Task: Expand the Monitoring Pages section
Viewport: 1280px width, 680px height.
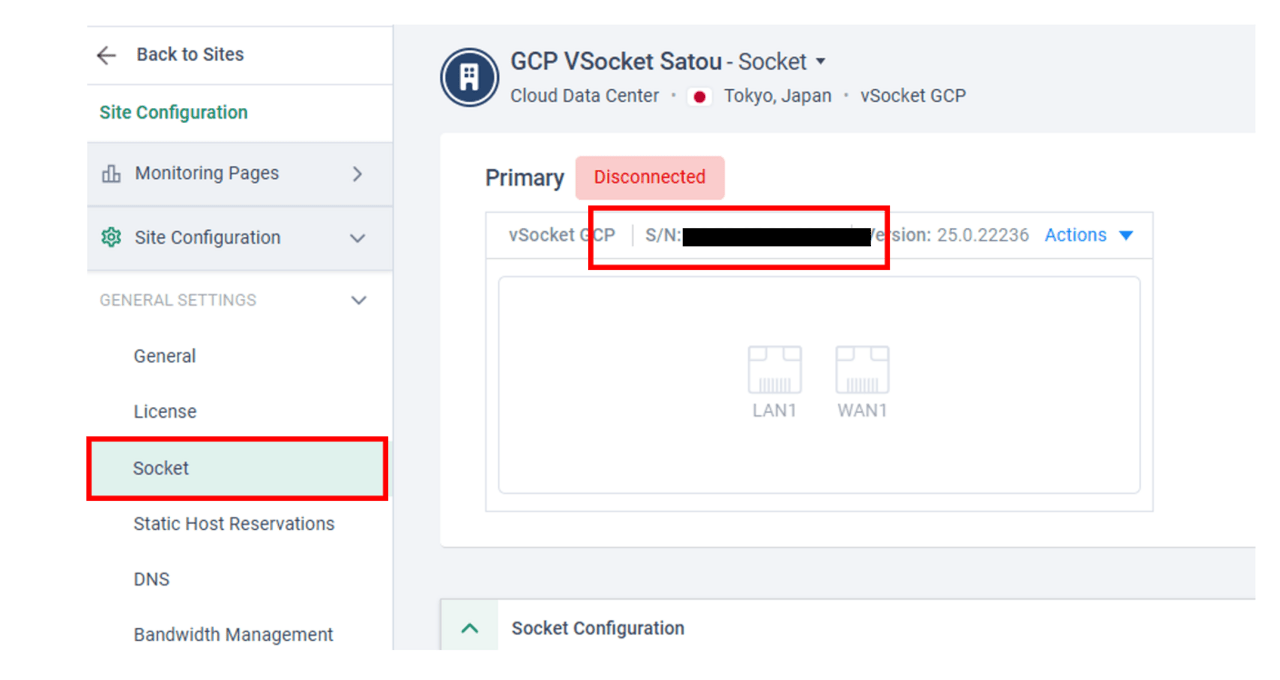Action: (358, 174)
